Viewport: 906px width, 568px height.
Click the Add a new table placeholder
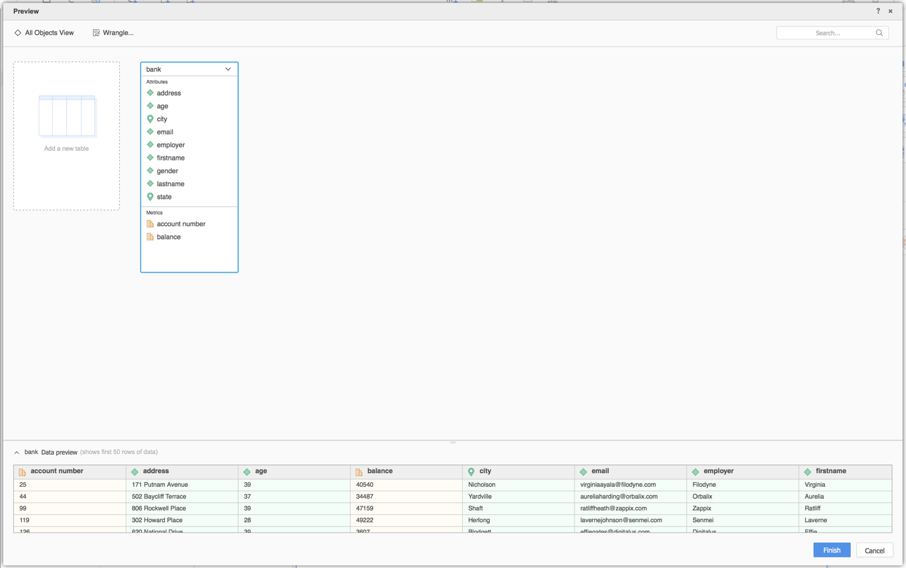(66, 136)
